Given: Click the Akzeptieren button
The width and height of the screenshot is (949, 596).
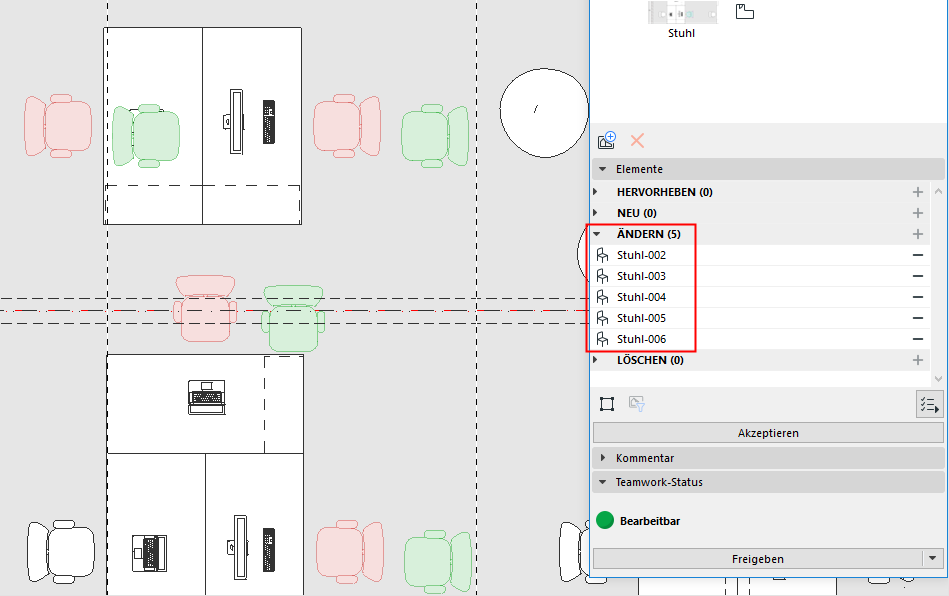Looking at the screenshot, I should [768, 433].
